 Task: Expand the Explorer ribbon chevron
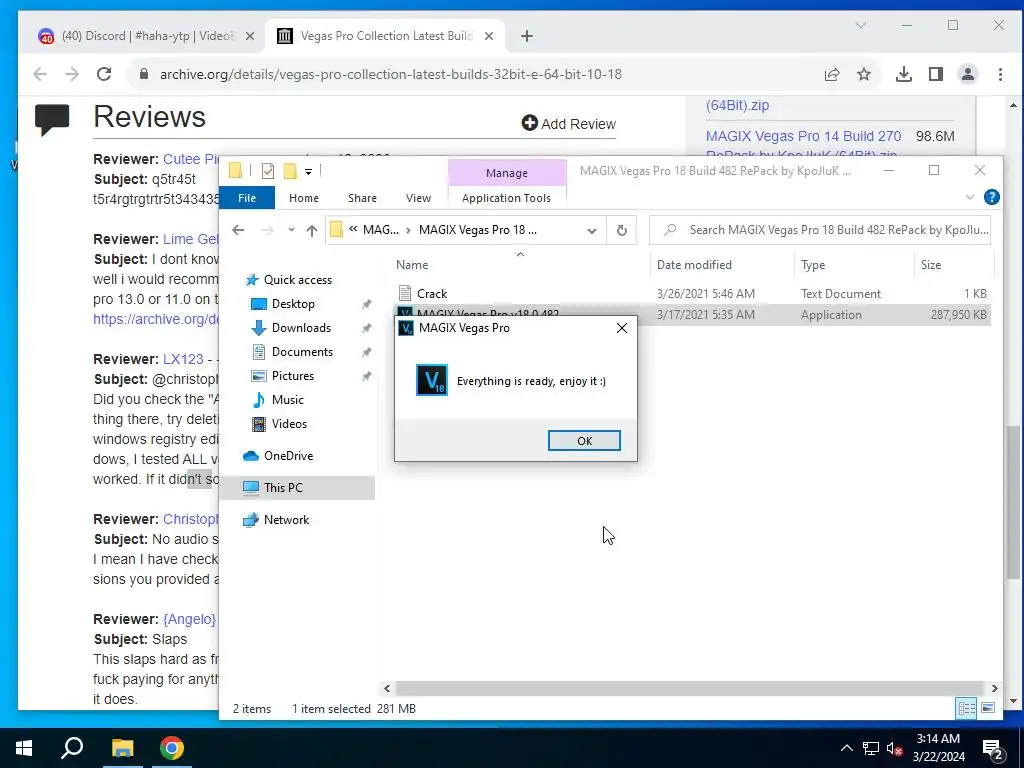tap(970, 197)
